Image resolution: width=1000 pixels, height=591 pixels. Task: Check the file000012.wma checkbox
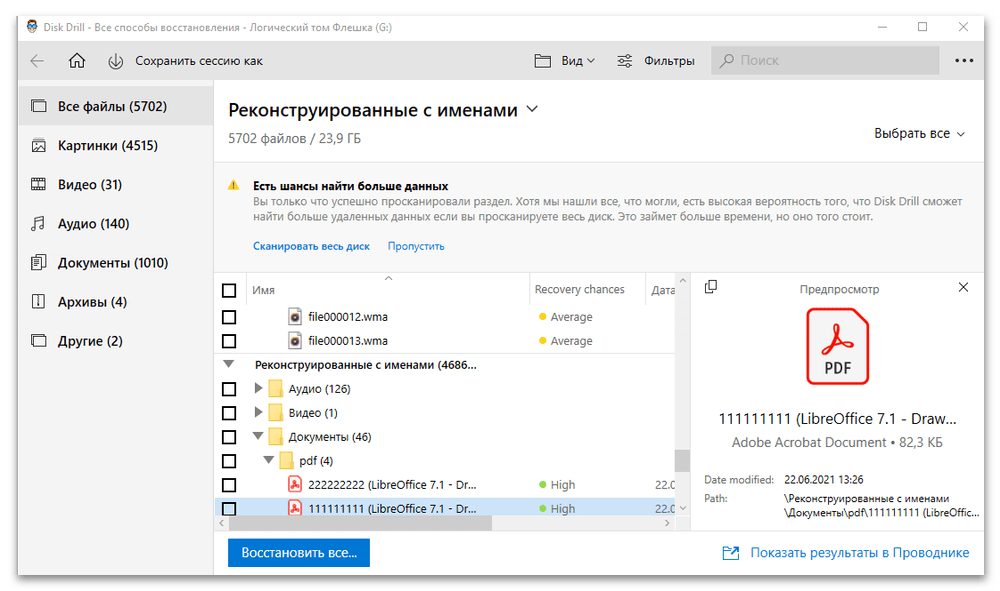click(229, 317)
